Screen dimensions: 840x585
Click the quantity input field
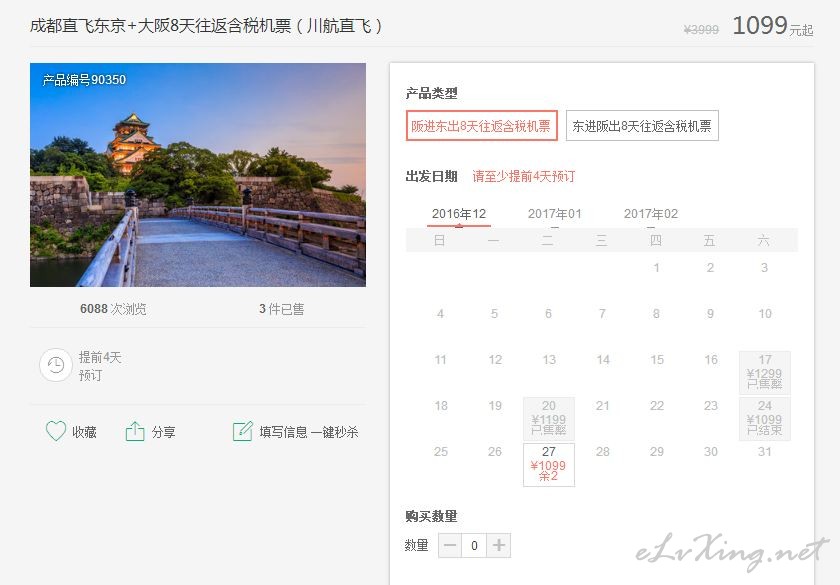pos(474,545)
